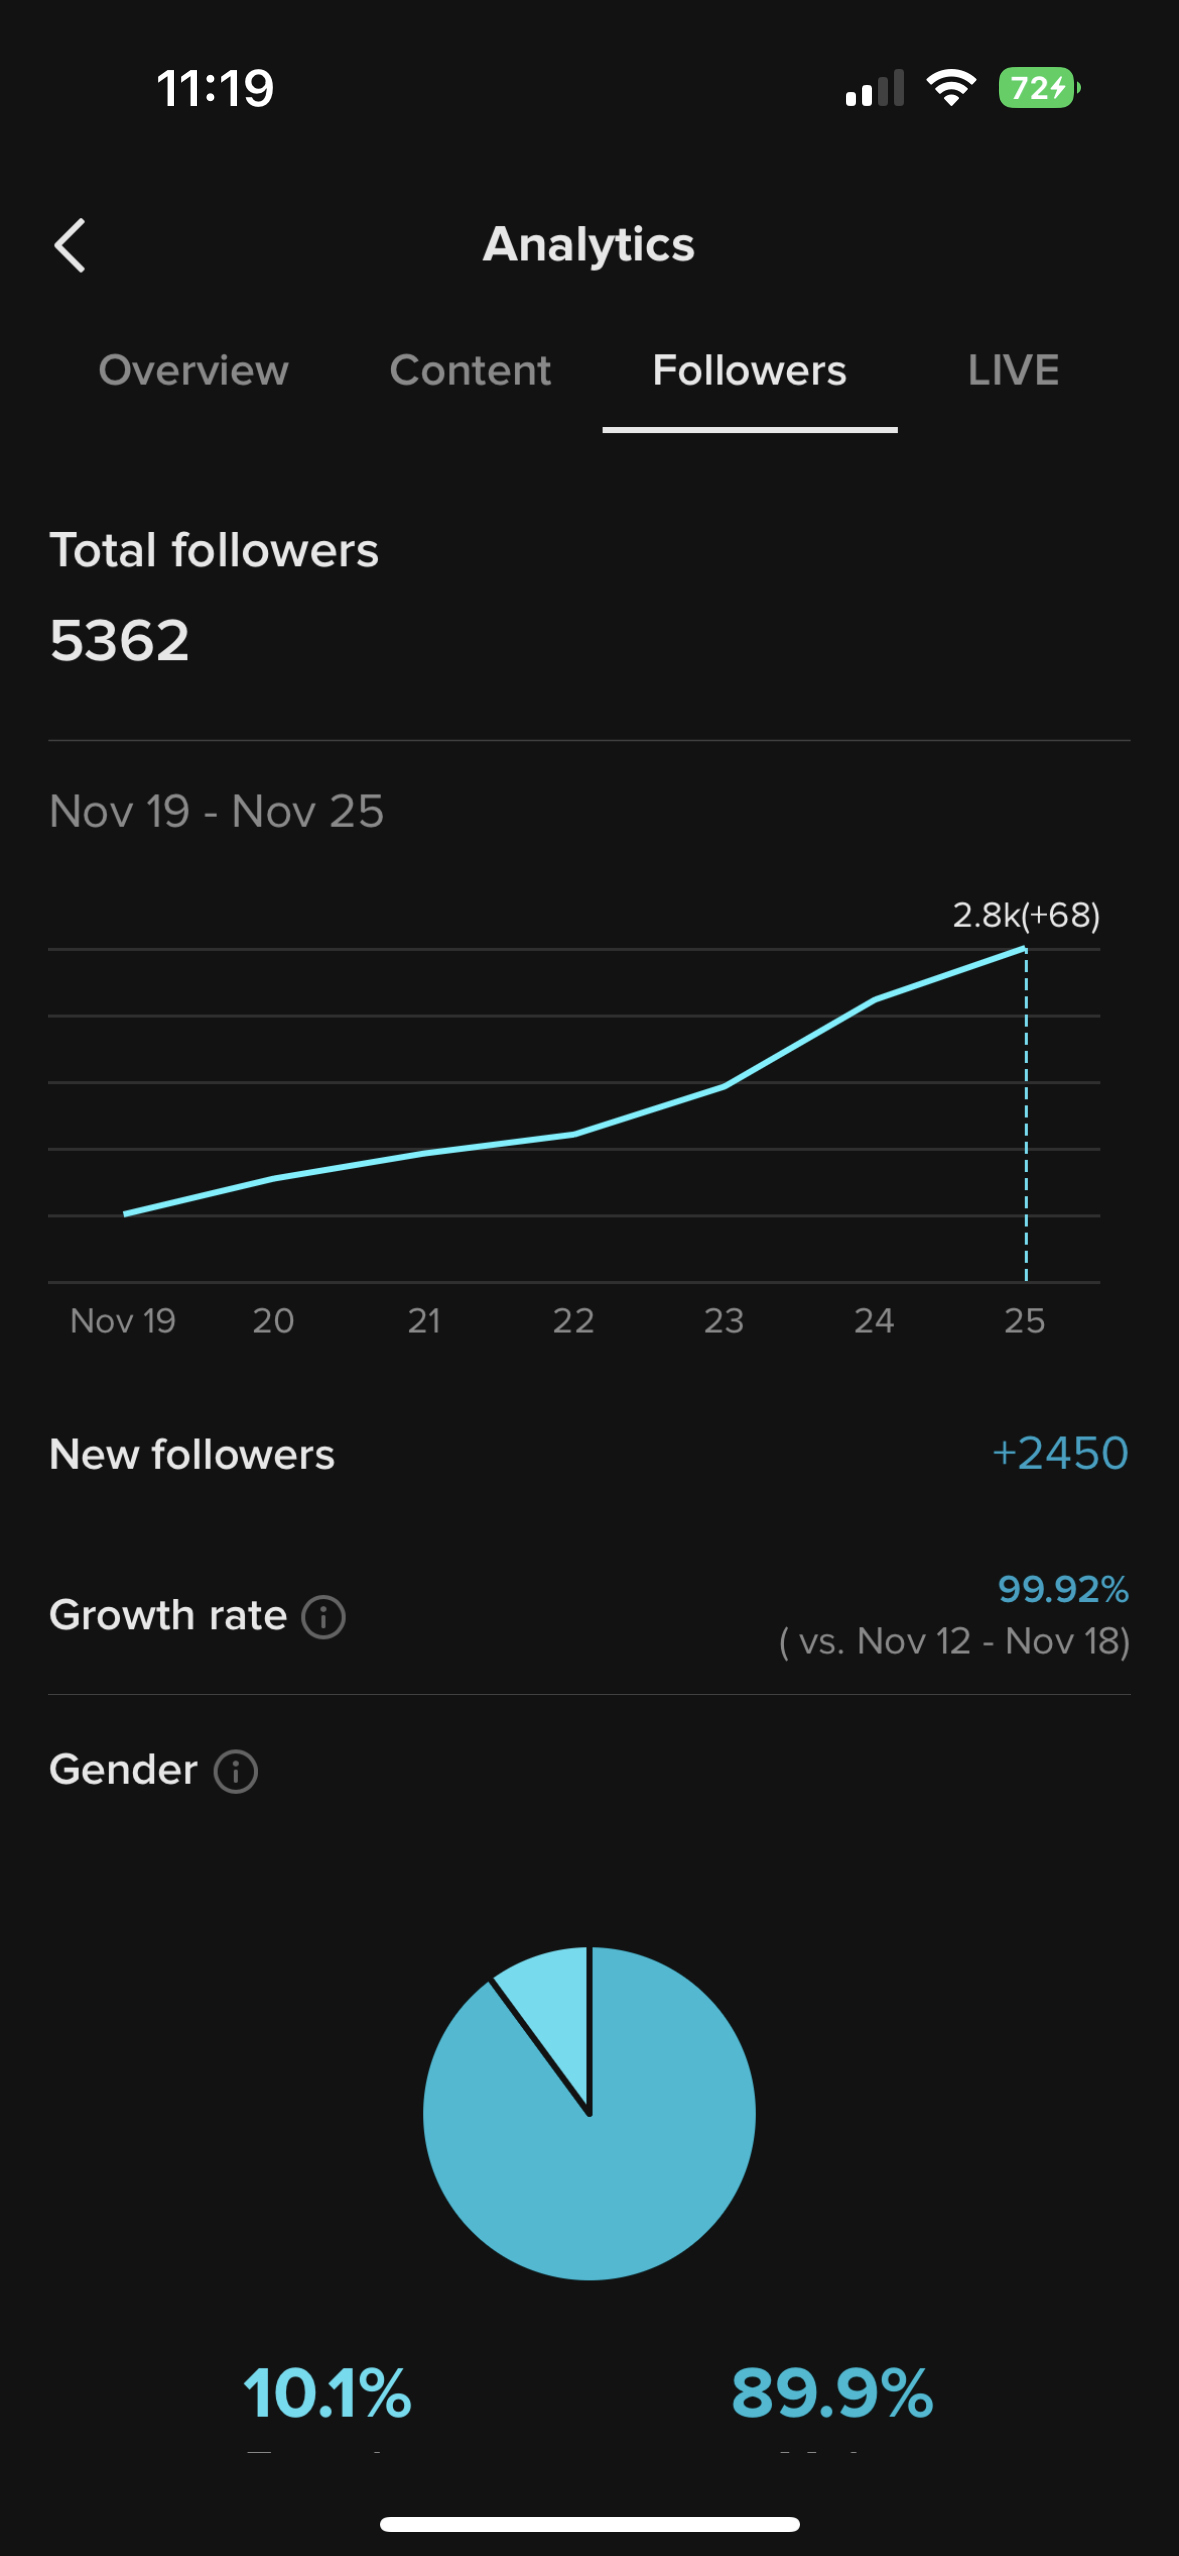
Task: Tap the Nov 19 - Nov 25 date range
Action: [x=216, y=811]
